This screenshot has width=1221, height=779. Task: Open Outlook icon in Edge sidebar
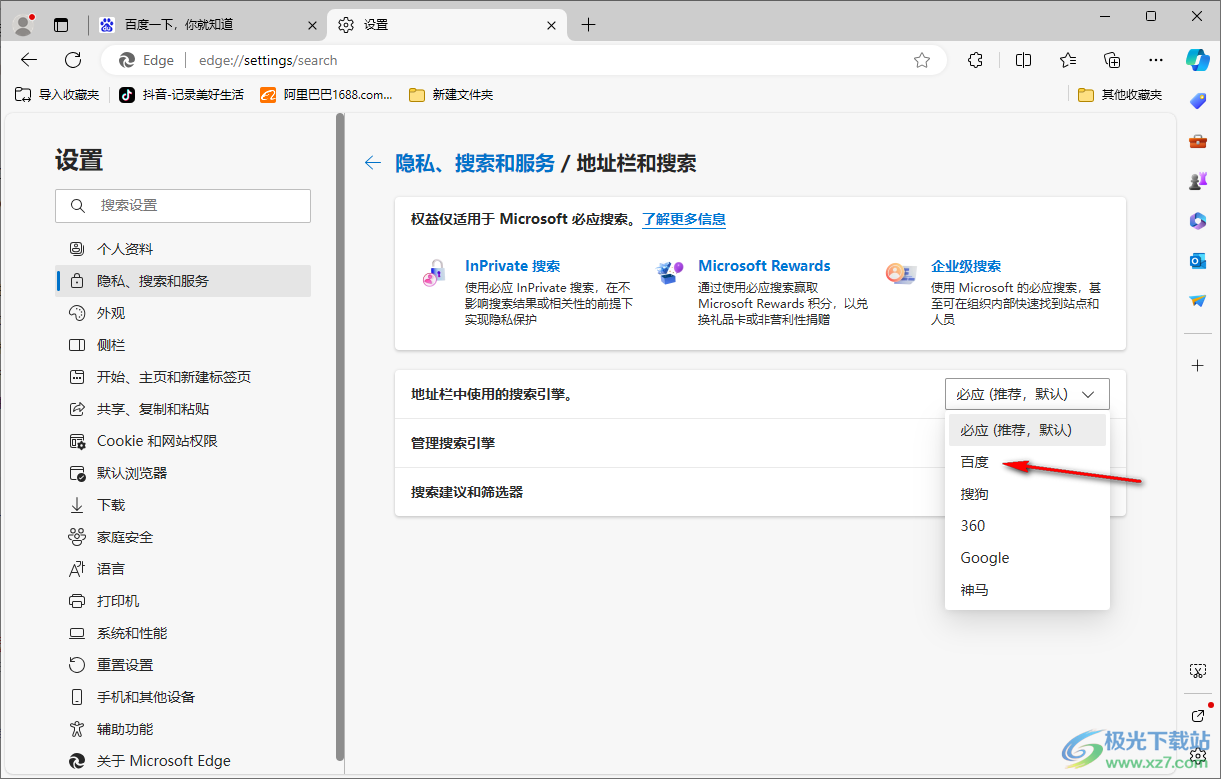tap(1198, 261)
